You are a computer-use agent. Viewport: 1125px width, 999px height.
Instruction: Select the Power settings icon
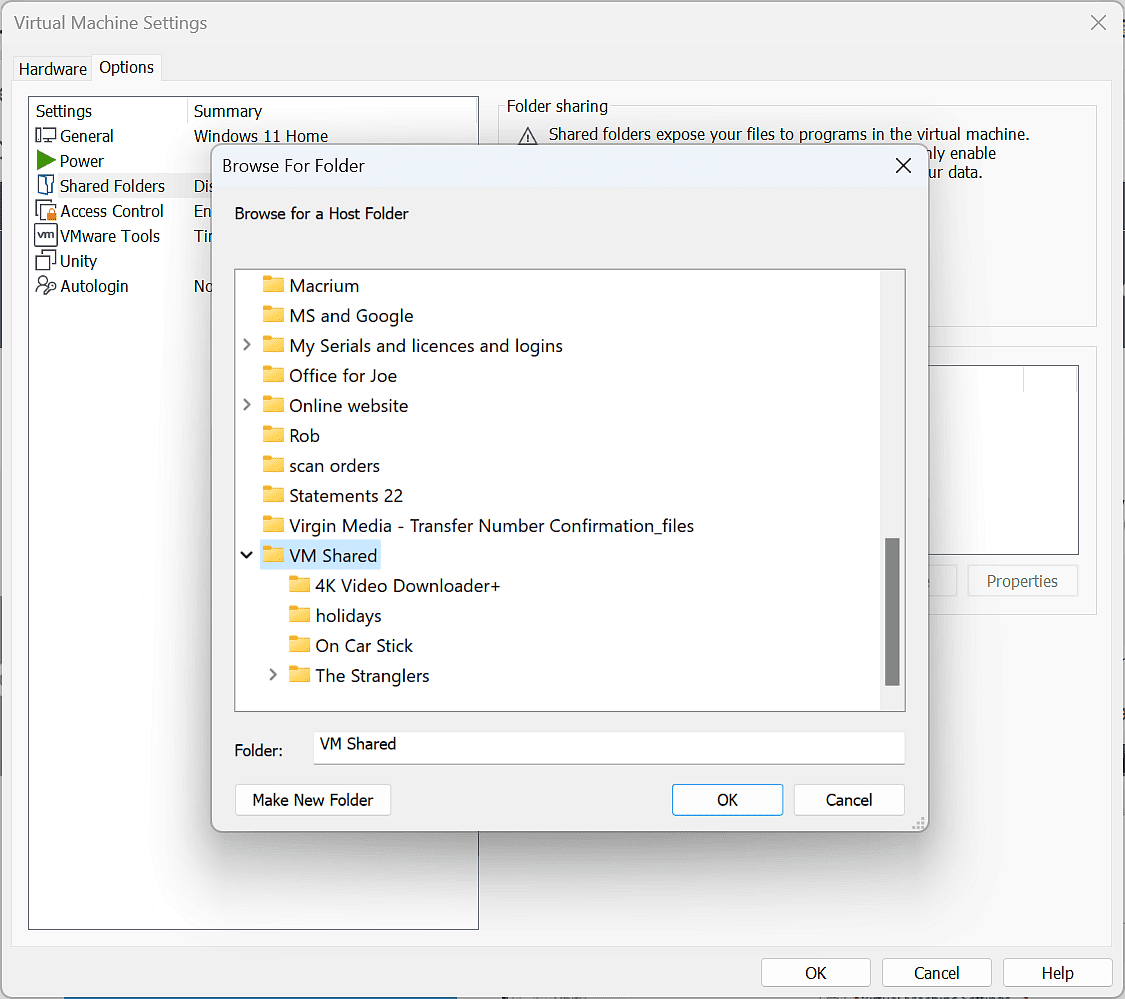(46, 160)
